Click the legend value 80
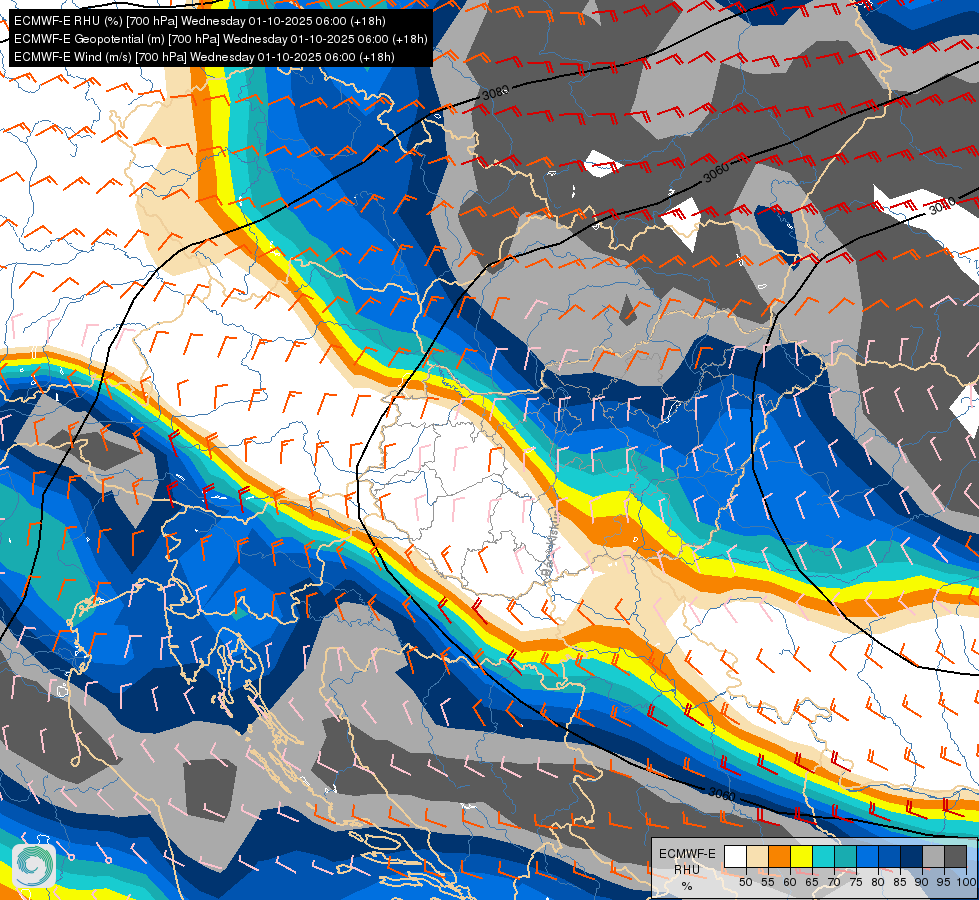 click(x=878, y=882)
